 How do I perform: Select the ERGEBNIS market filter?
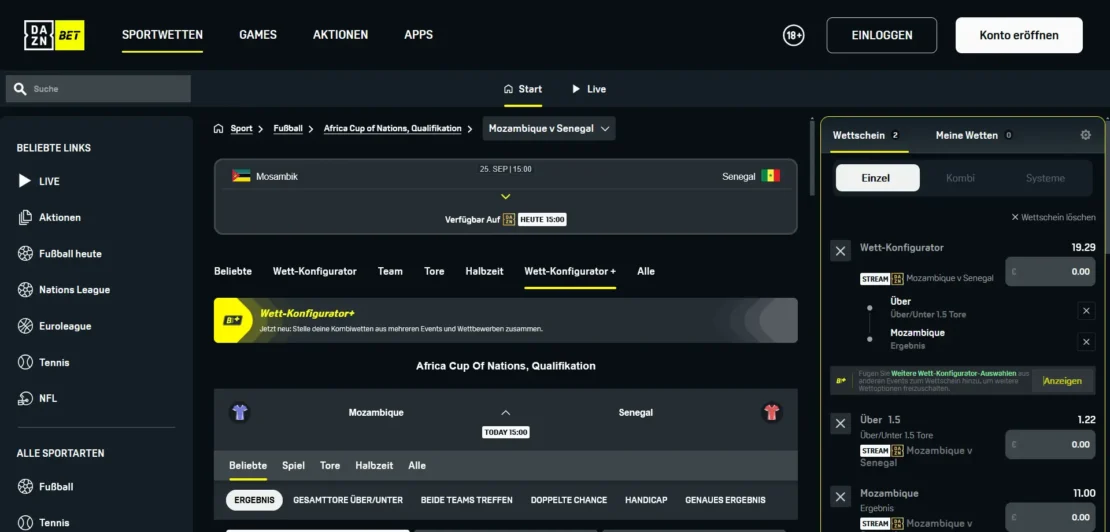pos(254,500)
